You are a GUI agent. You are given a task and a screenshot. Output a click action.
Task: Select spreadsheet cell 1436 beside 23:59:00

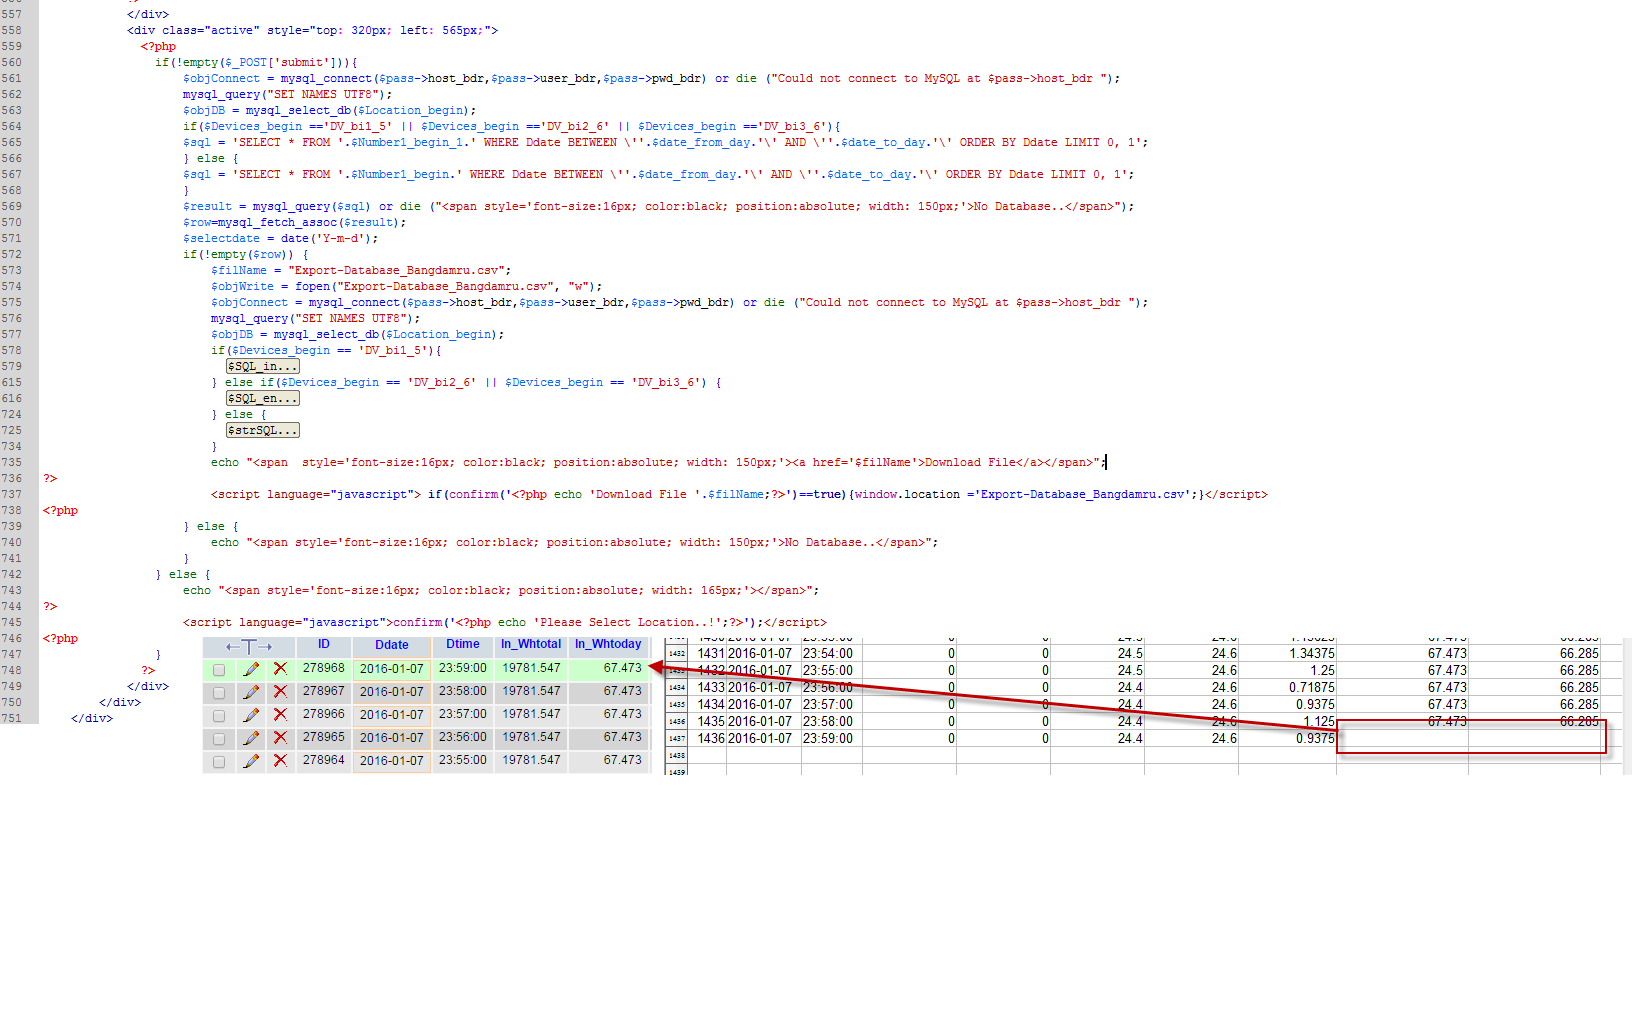click(708, 739)
